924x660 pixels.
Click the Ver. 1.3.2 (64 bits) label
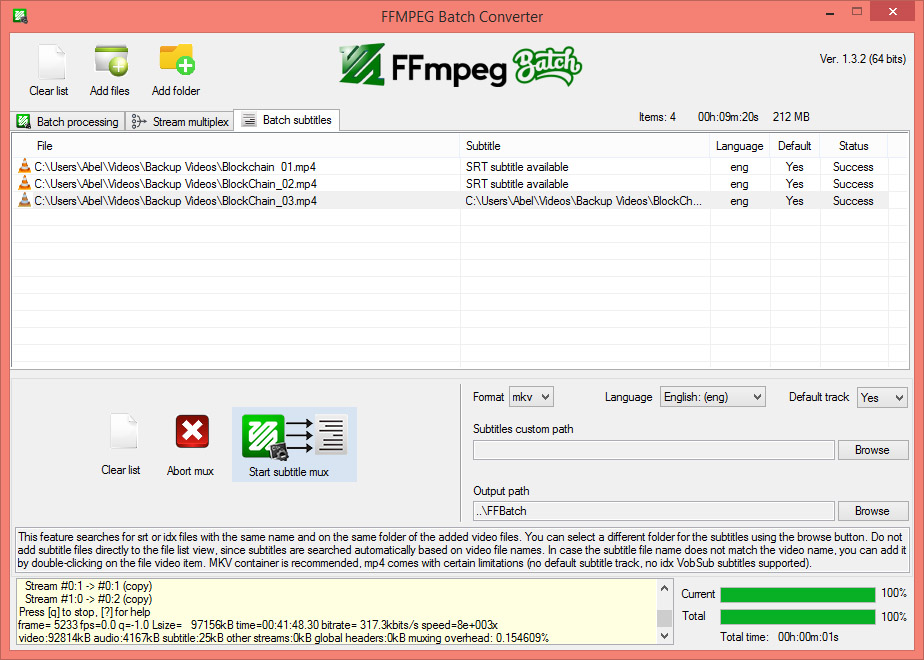point(863,59)
